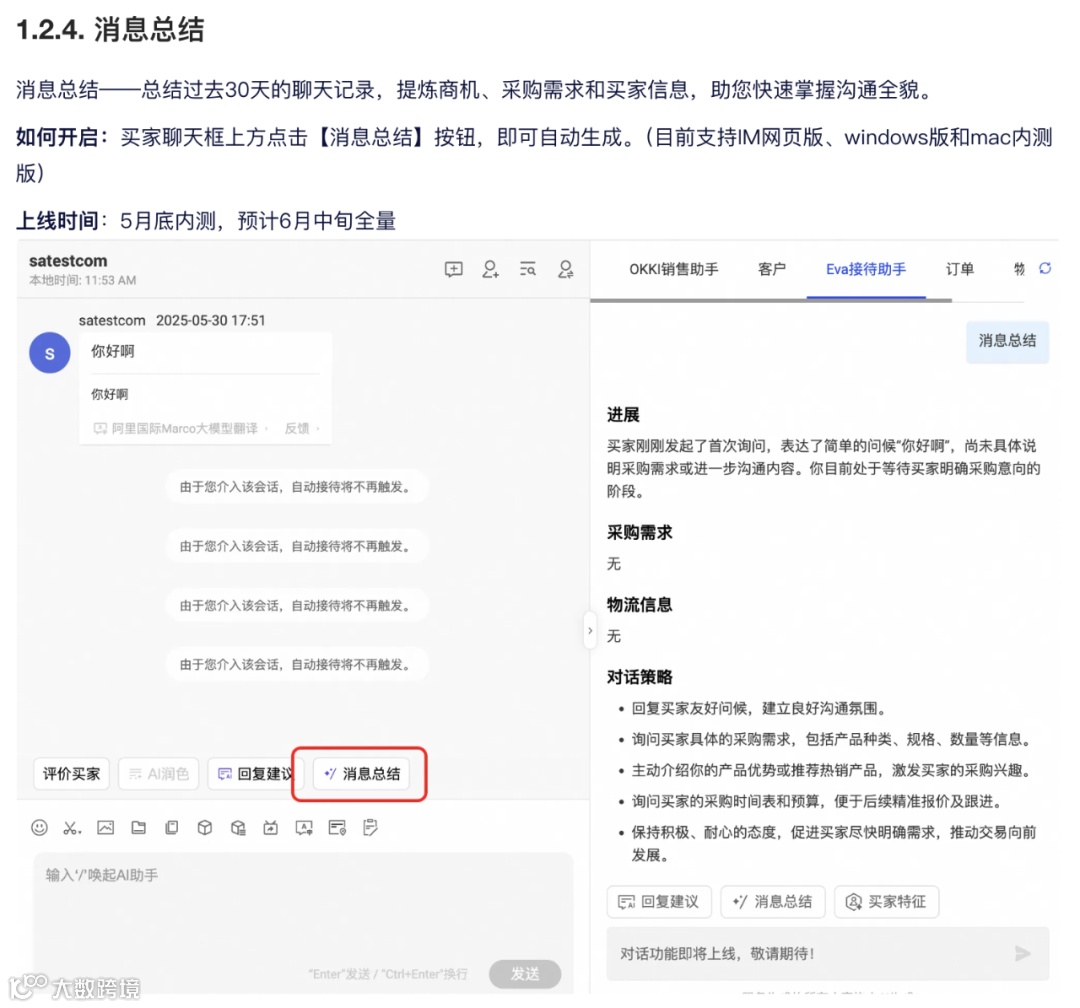Click the 本地时间: 11:53 AM text
This screenshot has height=1008, width=1080.
(x=83, y=280)
